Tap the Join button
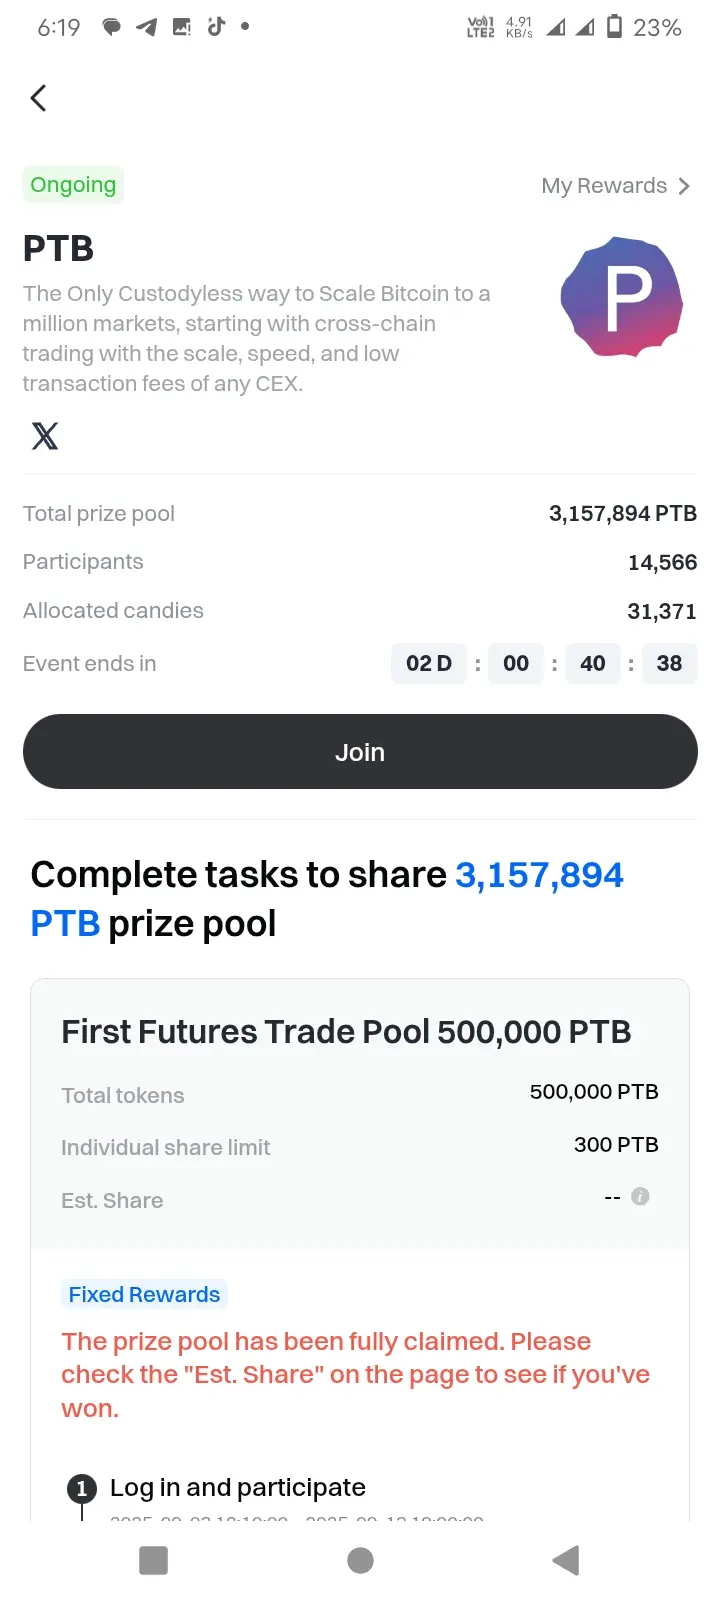The width and height of the screenshot is (720, 1600). click(x=360, y=752)
